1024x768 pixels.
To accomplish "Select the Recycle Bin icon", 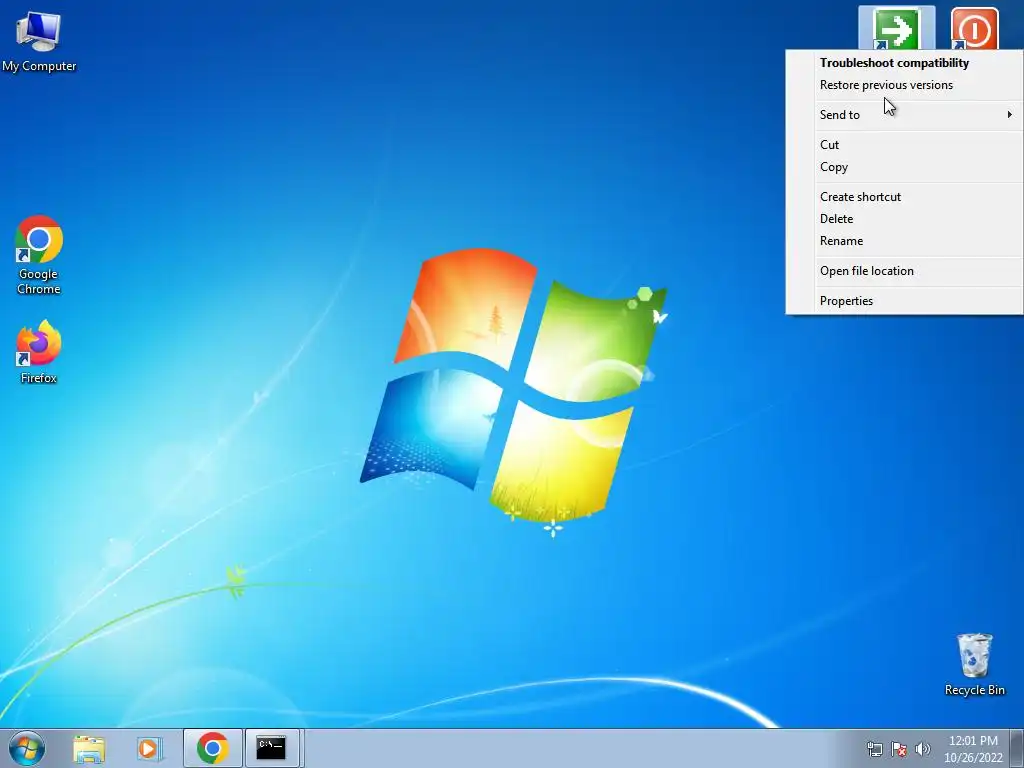I will (x=974, y=665).
